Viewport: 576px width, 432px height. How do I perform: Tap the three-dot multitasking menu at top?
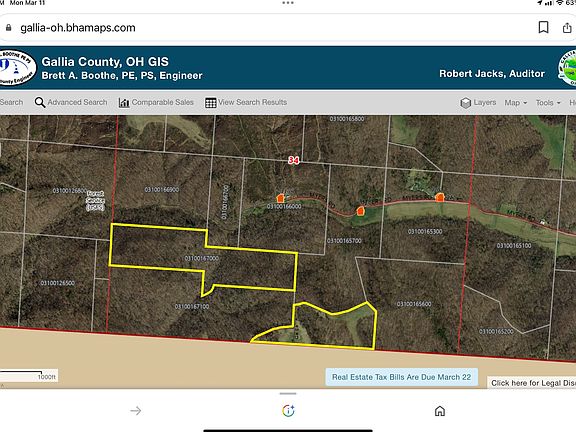pyautogui.click(x=288, y=3)
